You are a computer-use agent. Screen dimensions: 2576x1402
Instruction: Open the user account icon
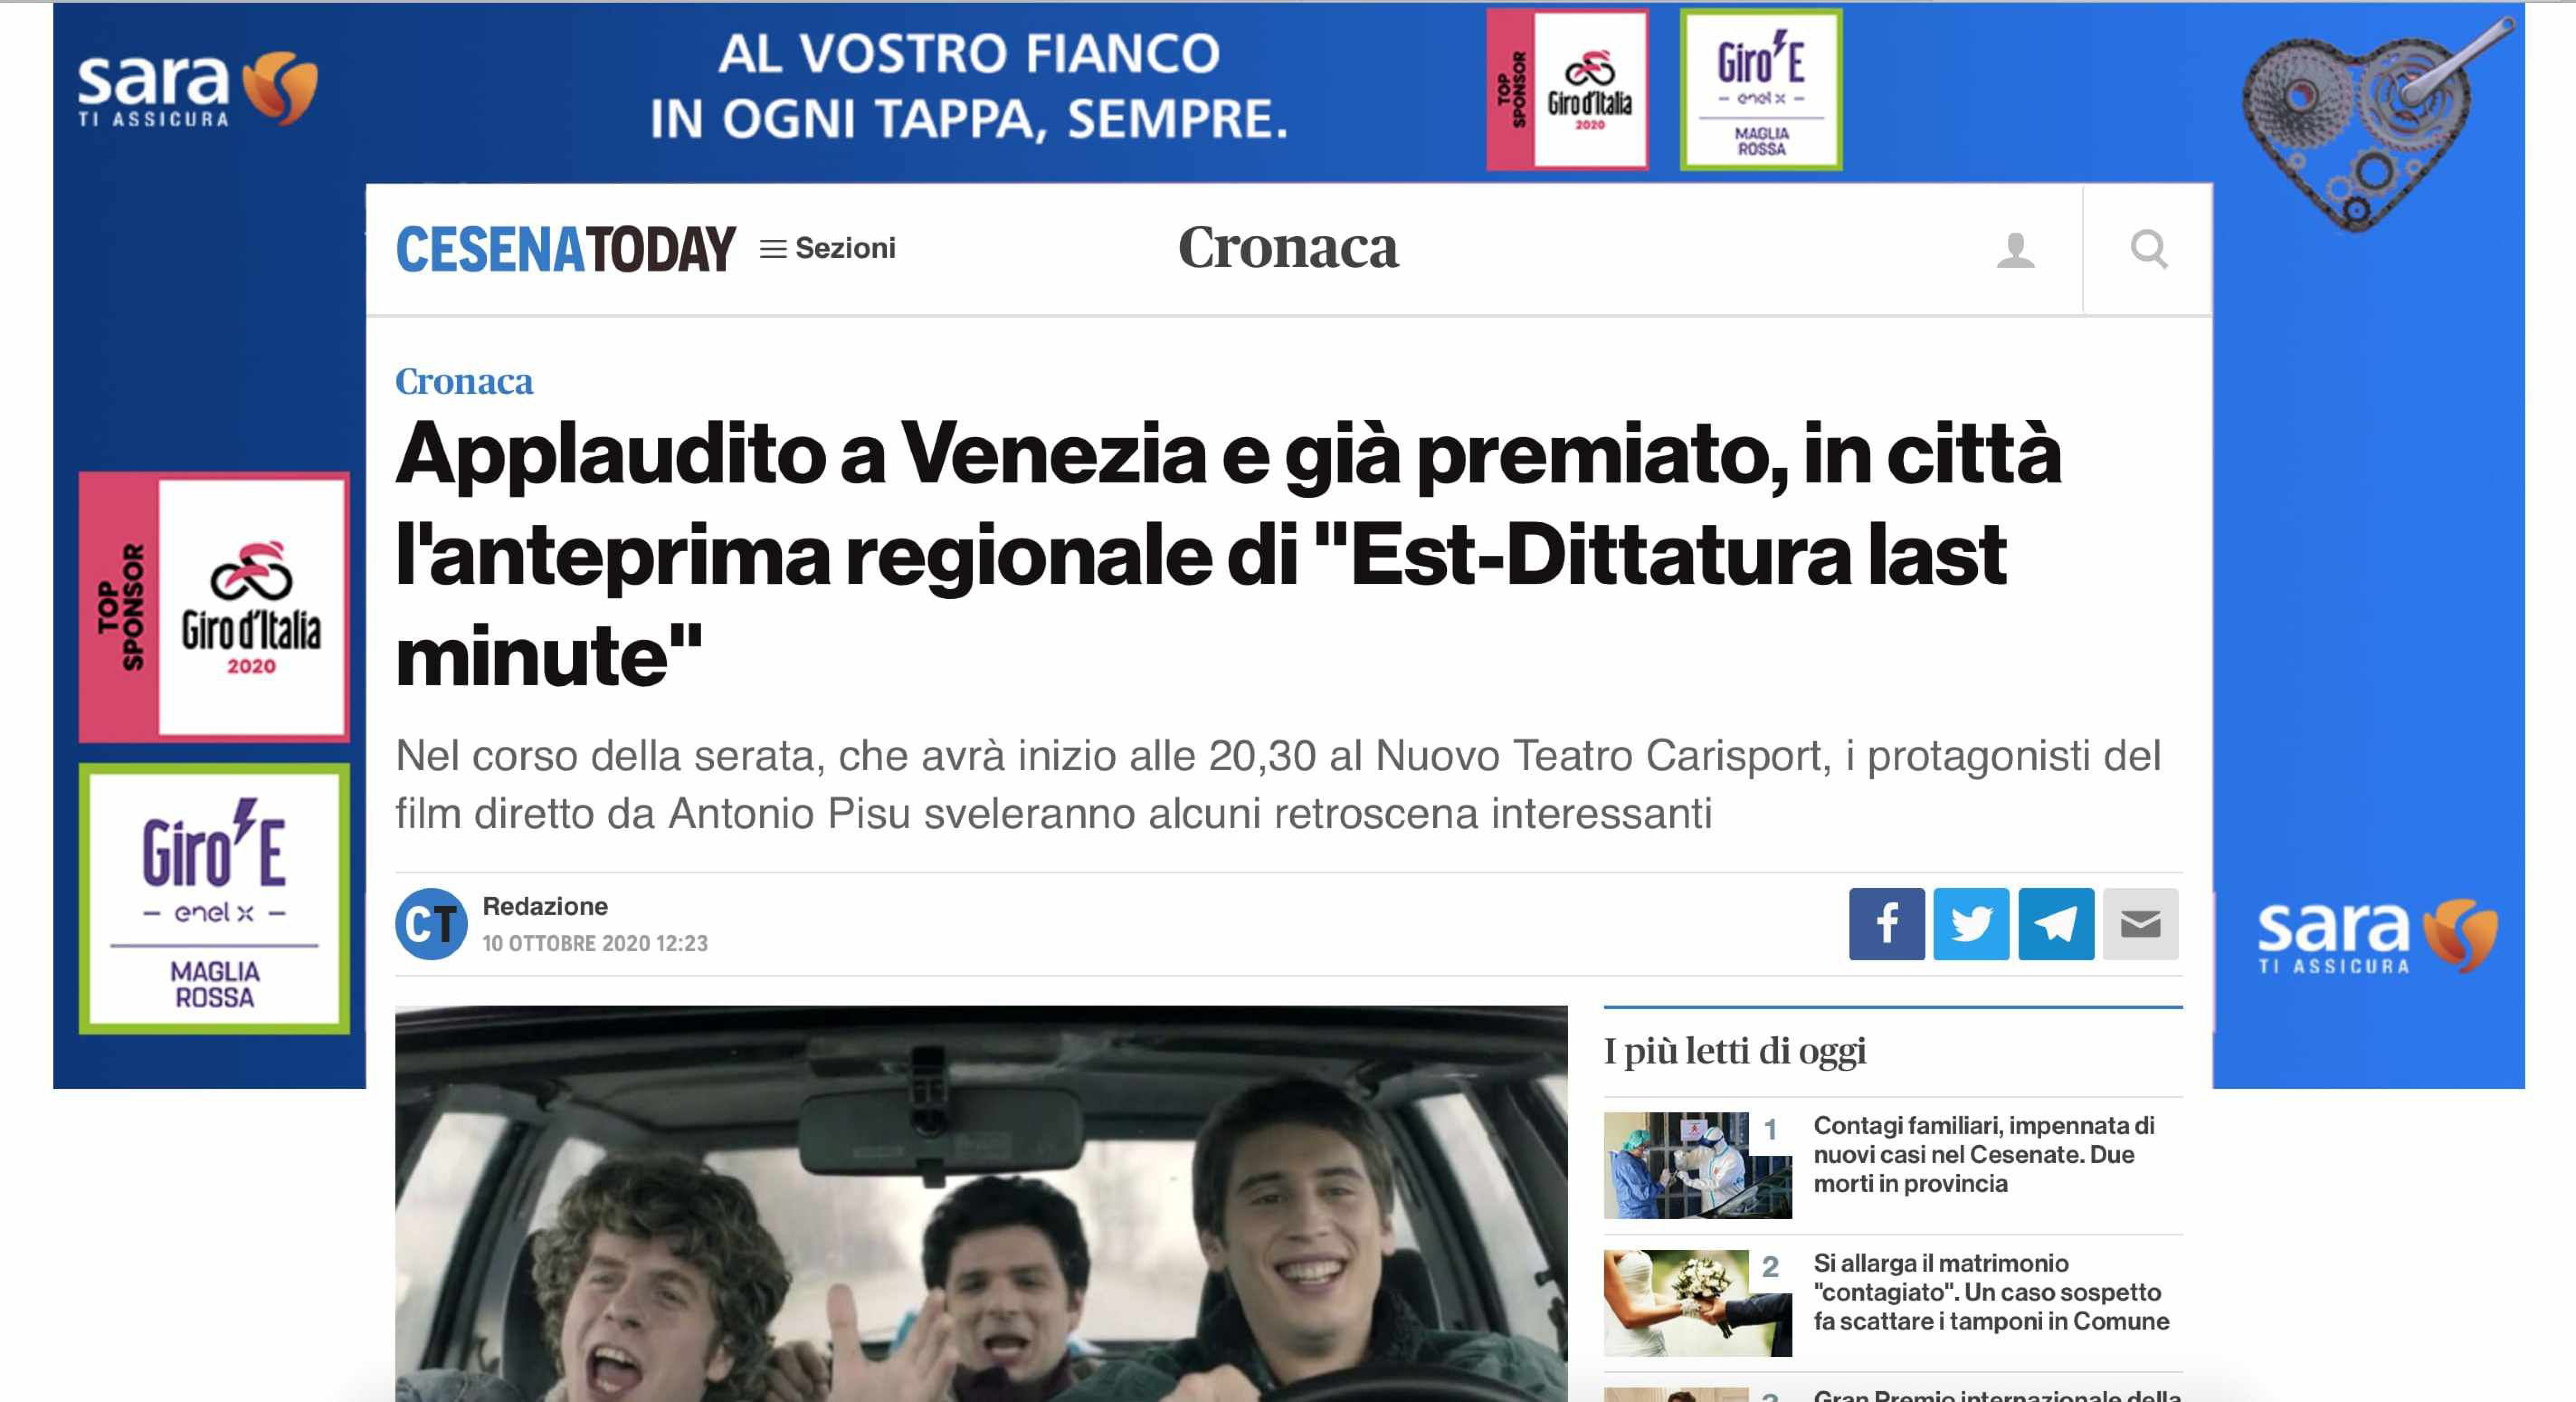pos(2015,249)
